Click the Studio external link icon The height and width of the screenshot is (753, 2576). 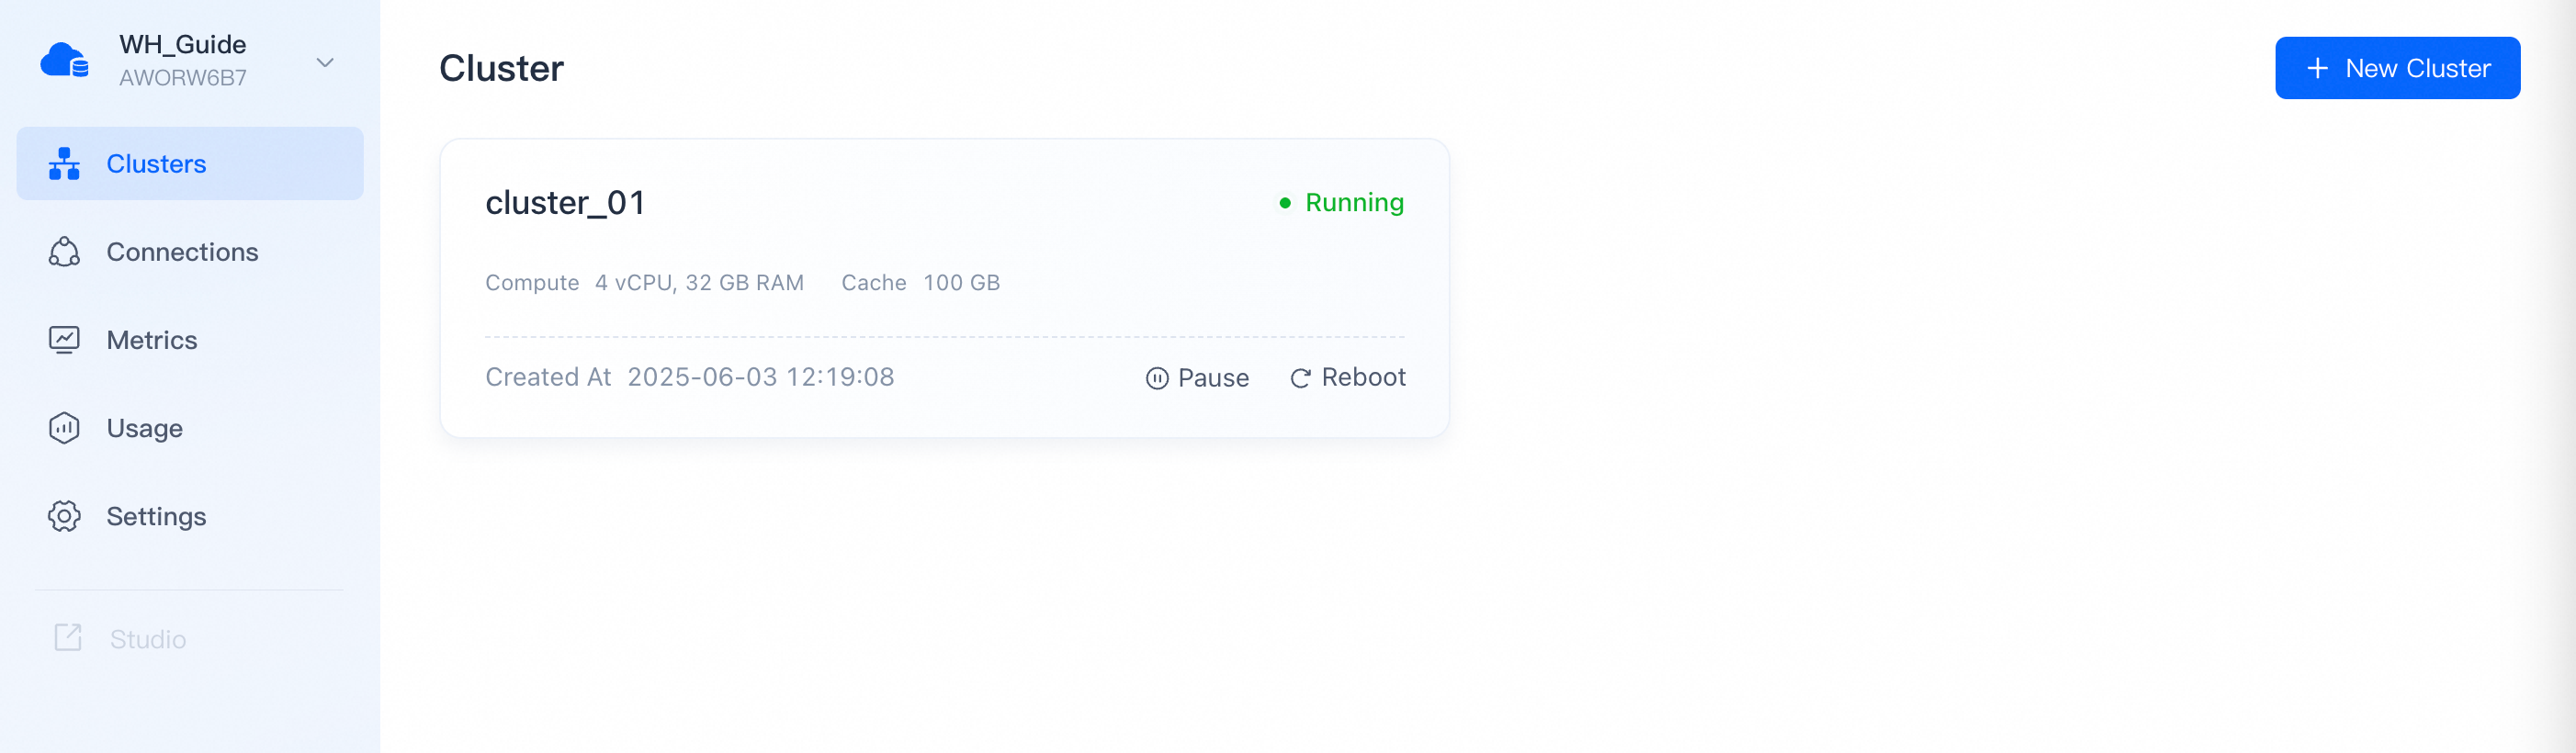[x=68, y=638]
